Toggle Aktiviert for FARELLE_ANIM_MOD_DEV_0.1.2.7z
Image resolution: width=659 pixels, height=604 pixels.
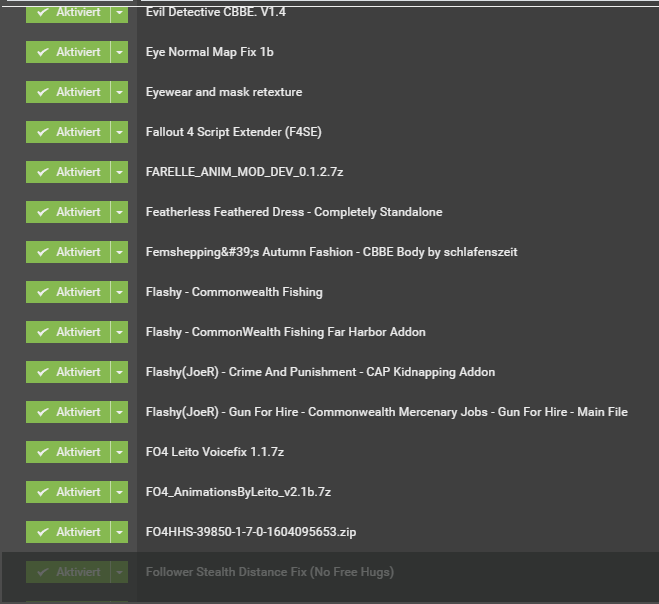point(68,172)
